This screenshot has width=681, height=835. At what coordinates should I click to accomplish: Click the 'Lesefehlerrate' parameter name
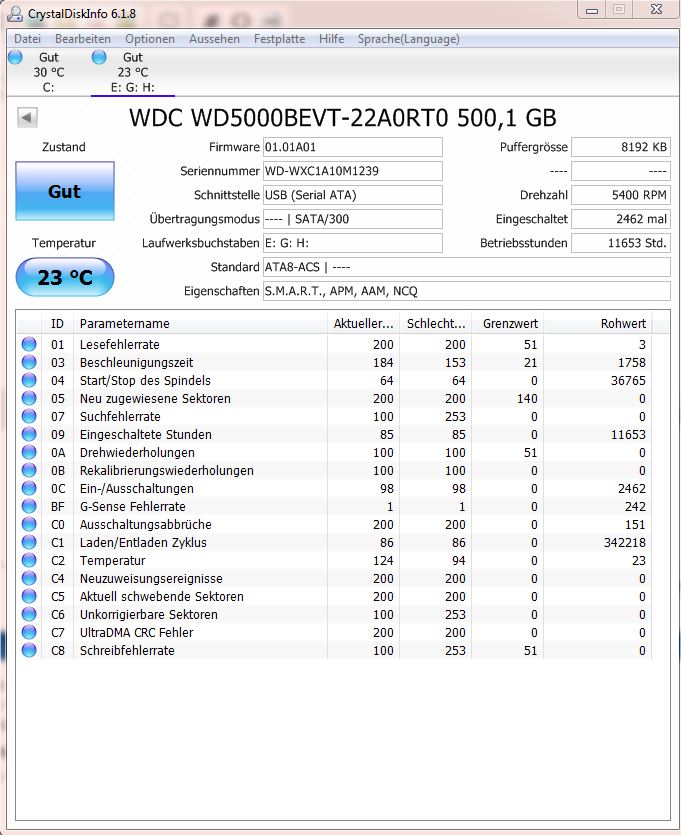pos(119,345)
